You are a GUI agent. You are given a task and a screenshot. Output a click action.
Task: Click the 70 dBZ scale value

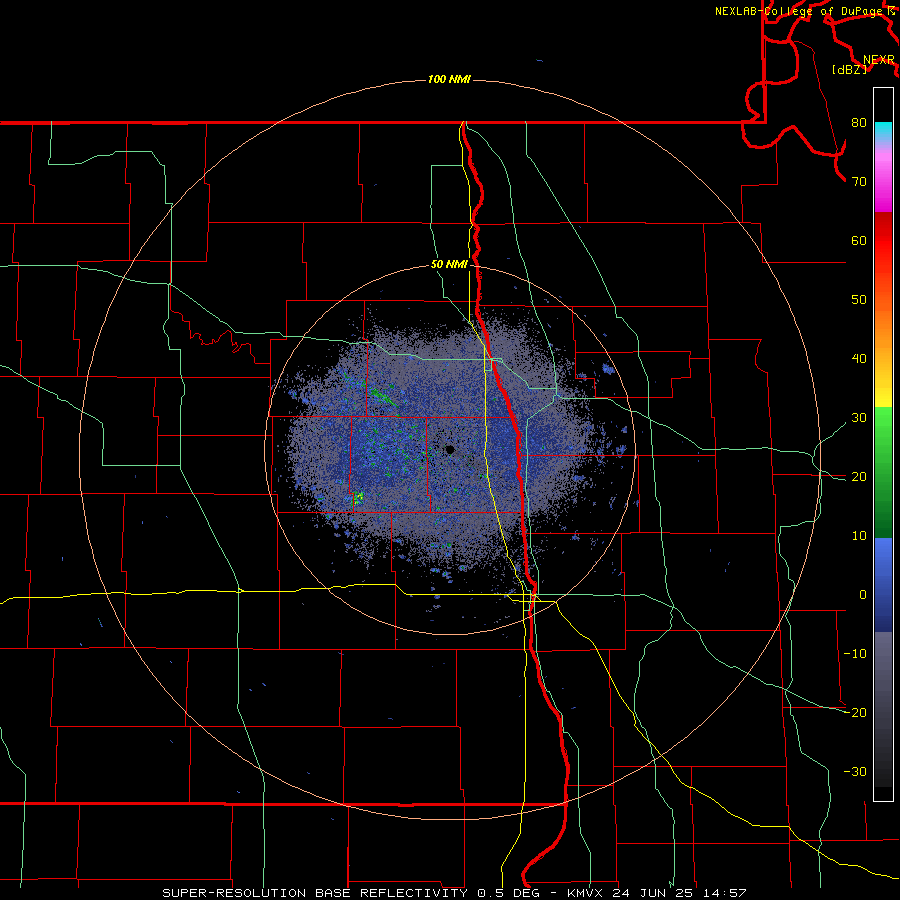point(859,182)
